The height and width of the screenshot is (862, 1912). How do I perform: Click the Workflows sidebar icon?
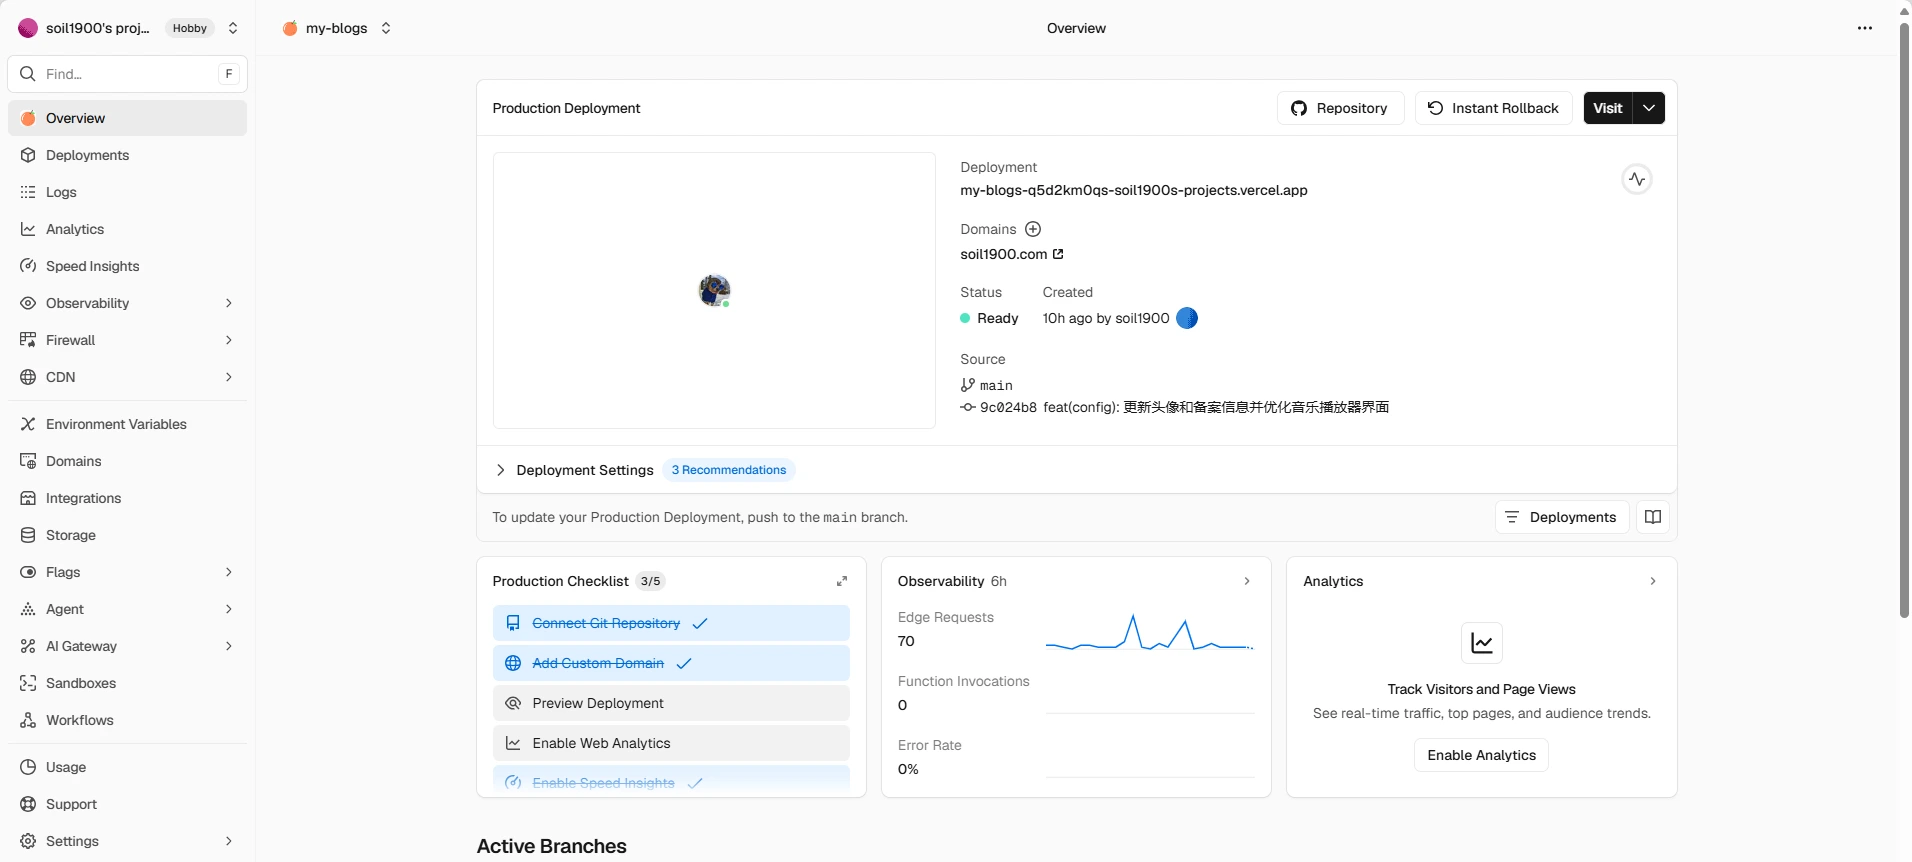pyautogui.click(x=28, y=720)
